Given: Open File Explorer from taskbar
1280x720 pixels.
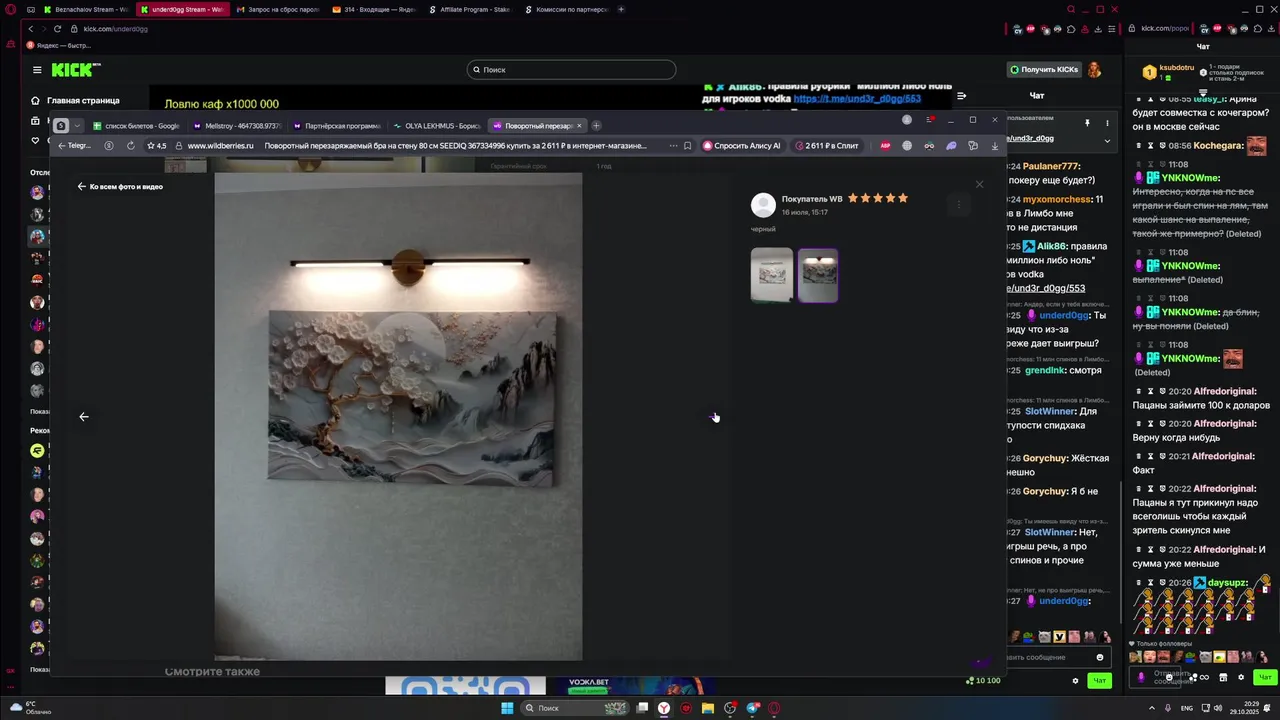Looking at the screenshot, I should (708, 708).
